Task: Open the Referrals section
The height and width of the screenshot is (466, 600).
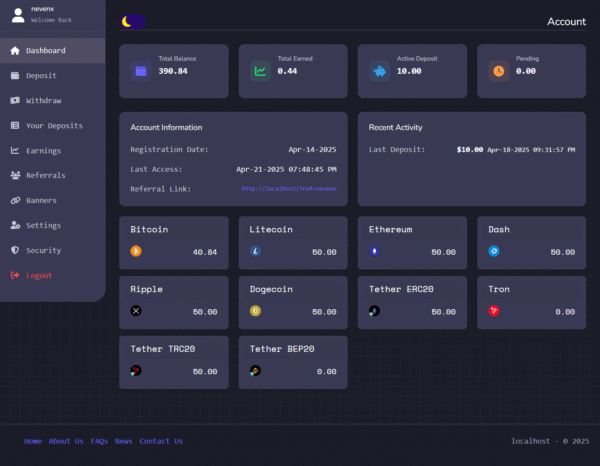Action: [x=52, y=175]
